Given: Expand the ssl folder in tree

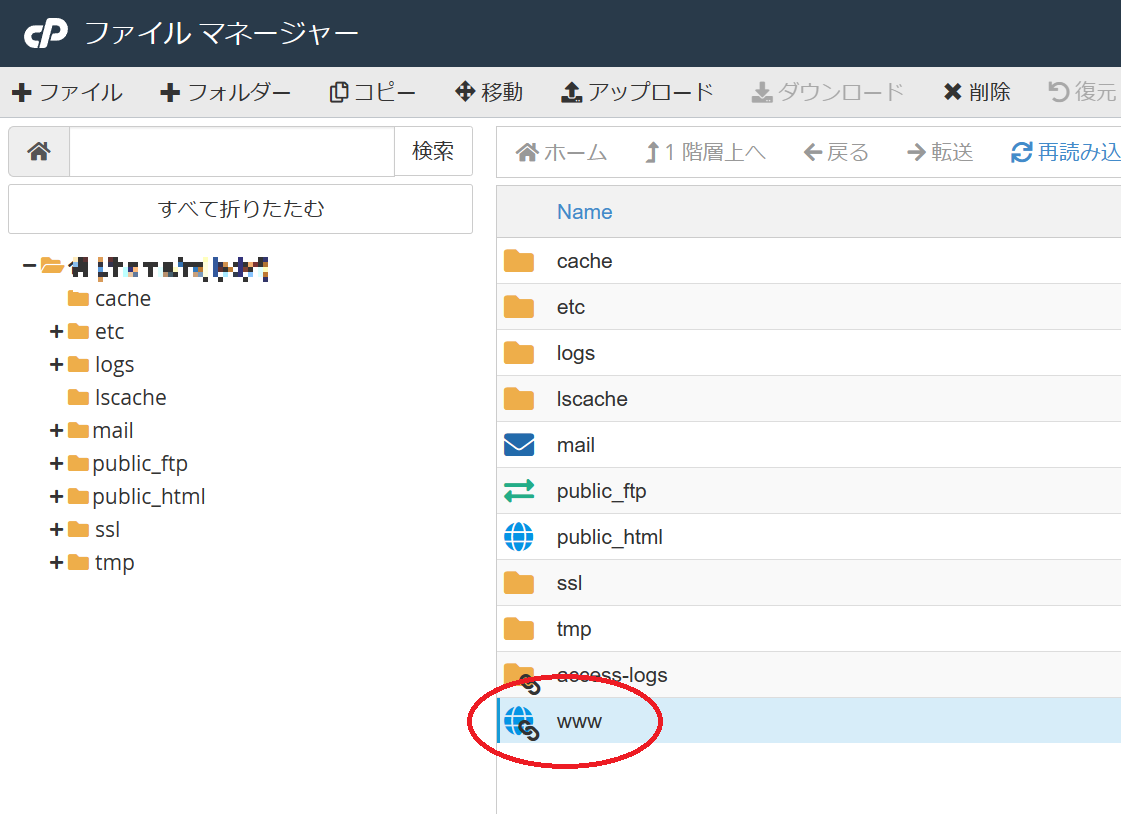Looking at the screenshot, I should coord(56,530).
